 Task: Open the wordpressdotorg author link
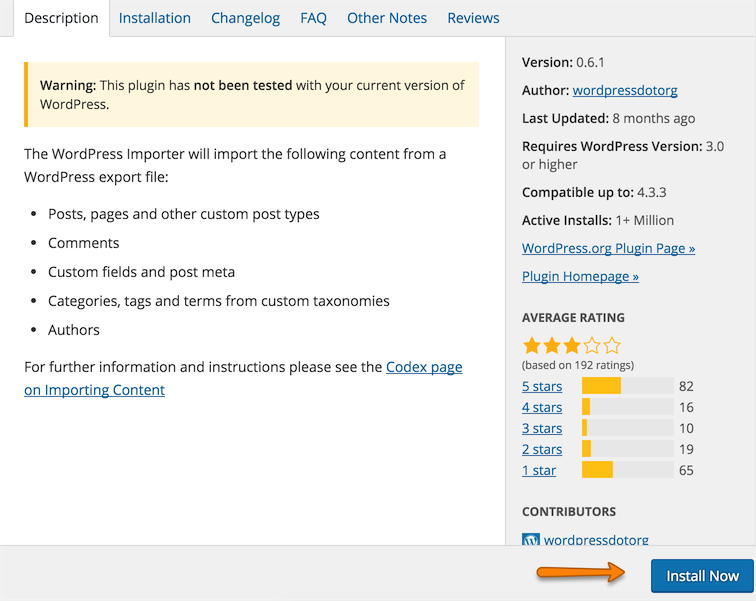(624, 90)
